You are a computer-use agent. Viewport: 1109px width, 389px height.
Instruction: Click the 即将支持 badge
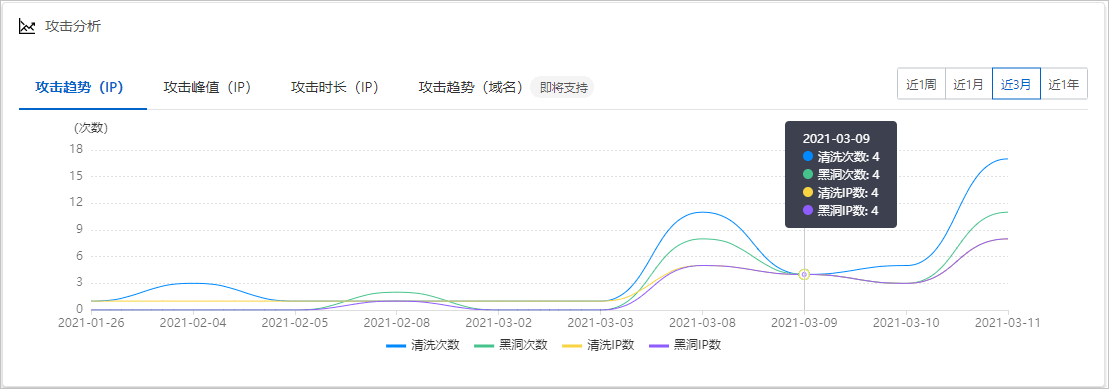coord(563,88)
